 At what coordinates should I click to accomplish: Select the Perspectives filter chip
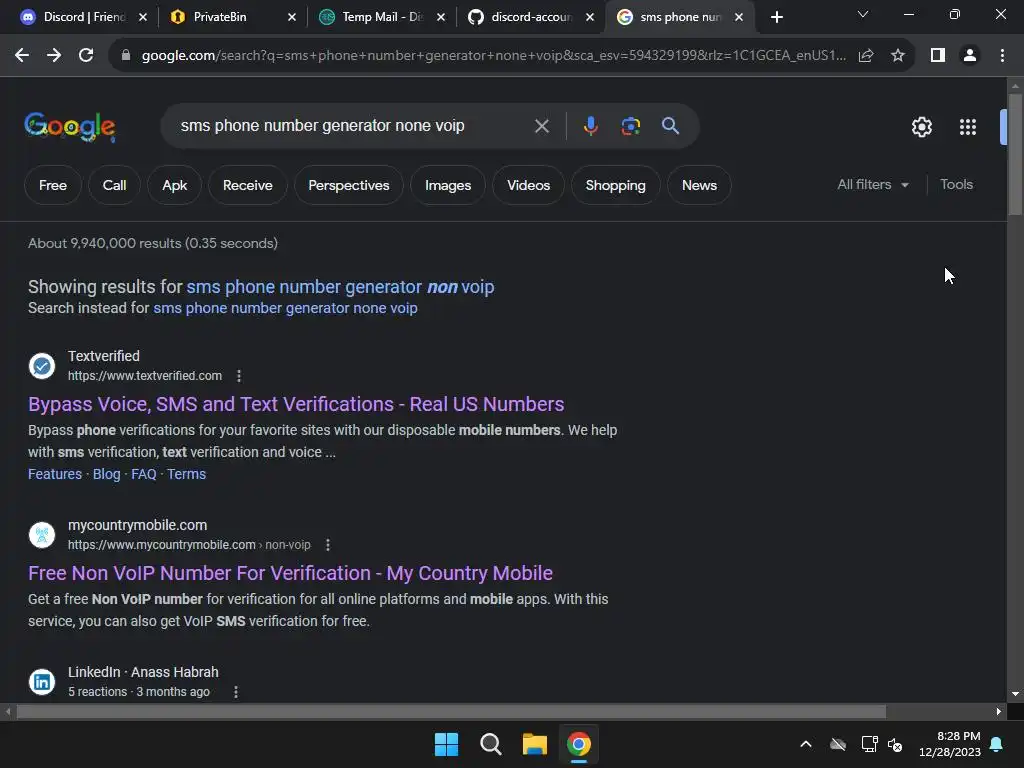pyautogui.click(x=349, y=185)
